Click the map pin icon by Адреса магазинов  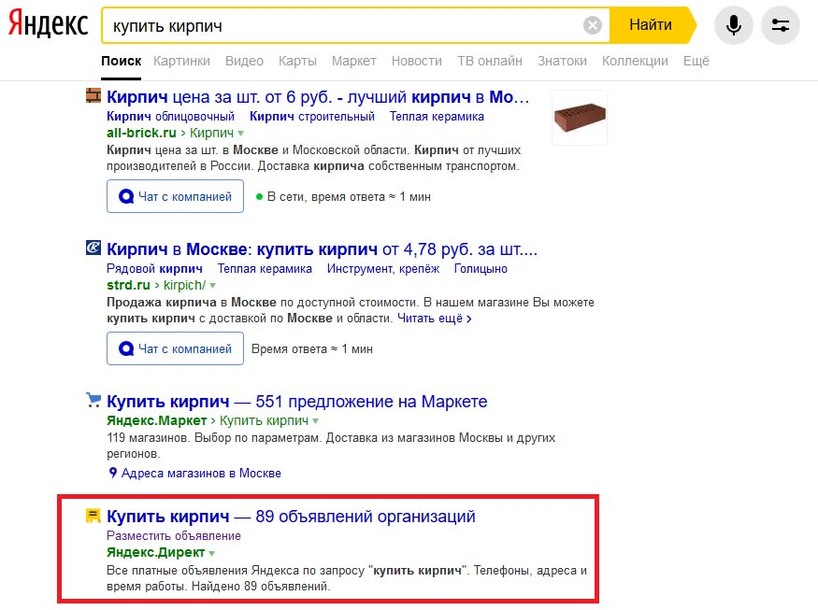113,473
